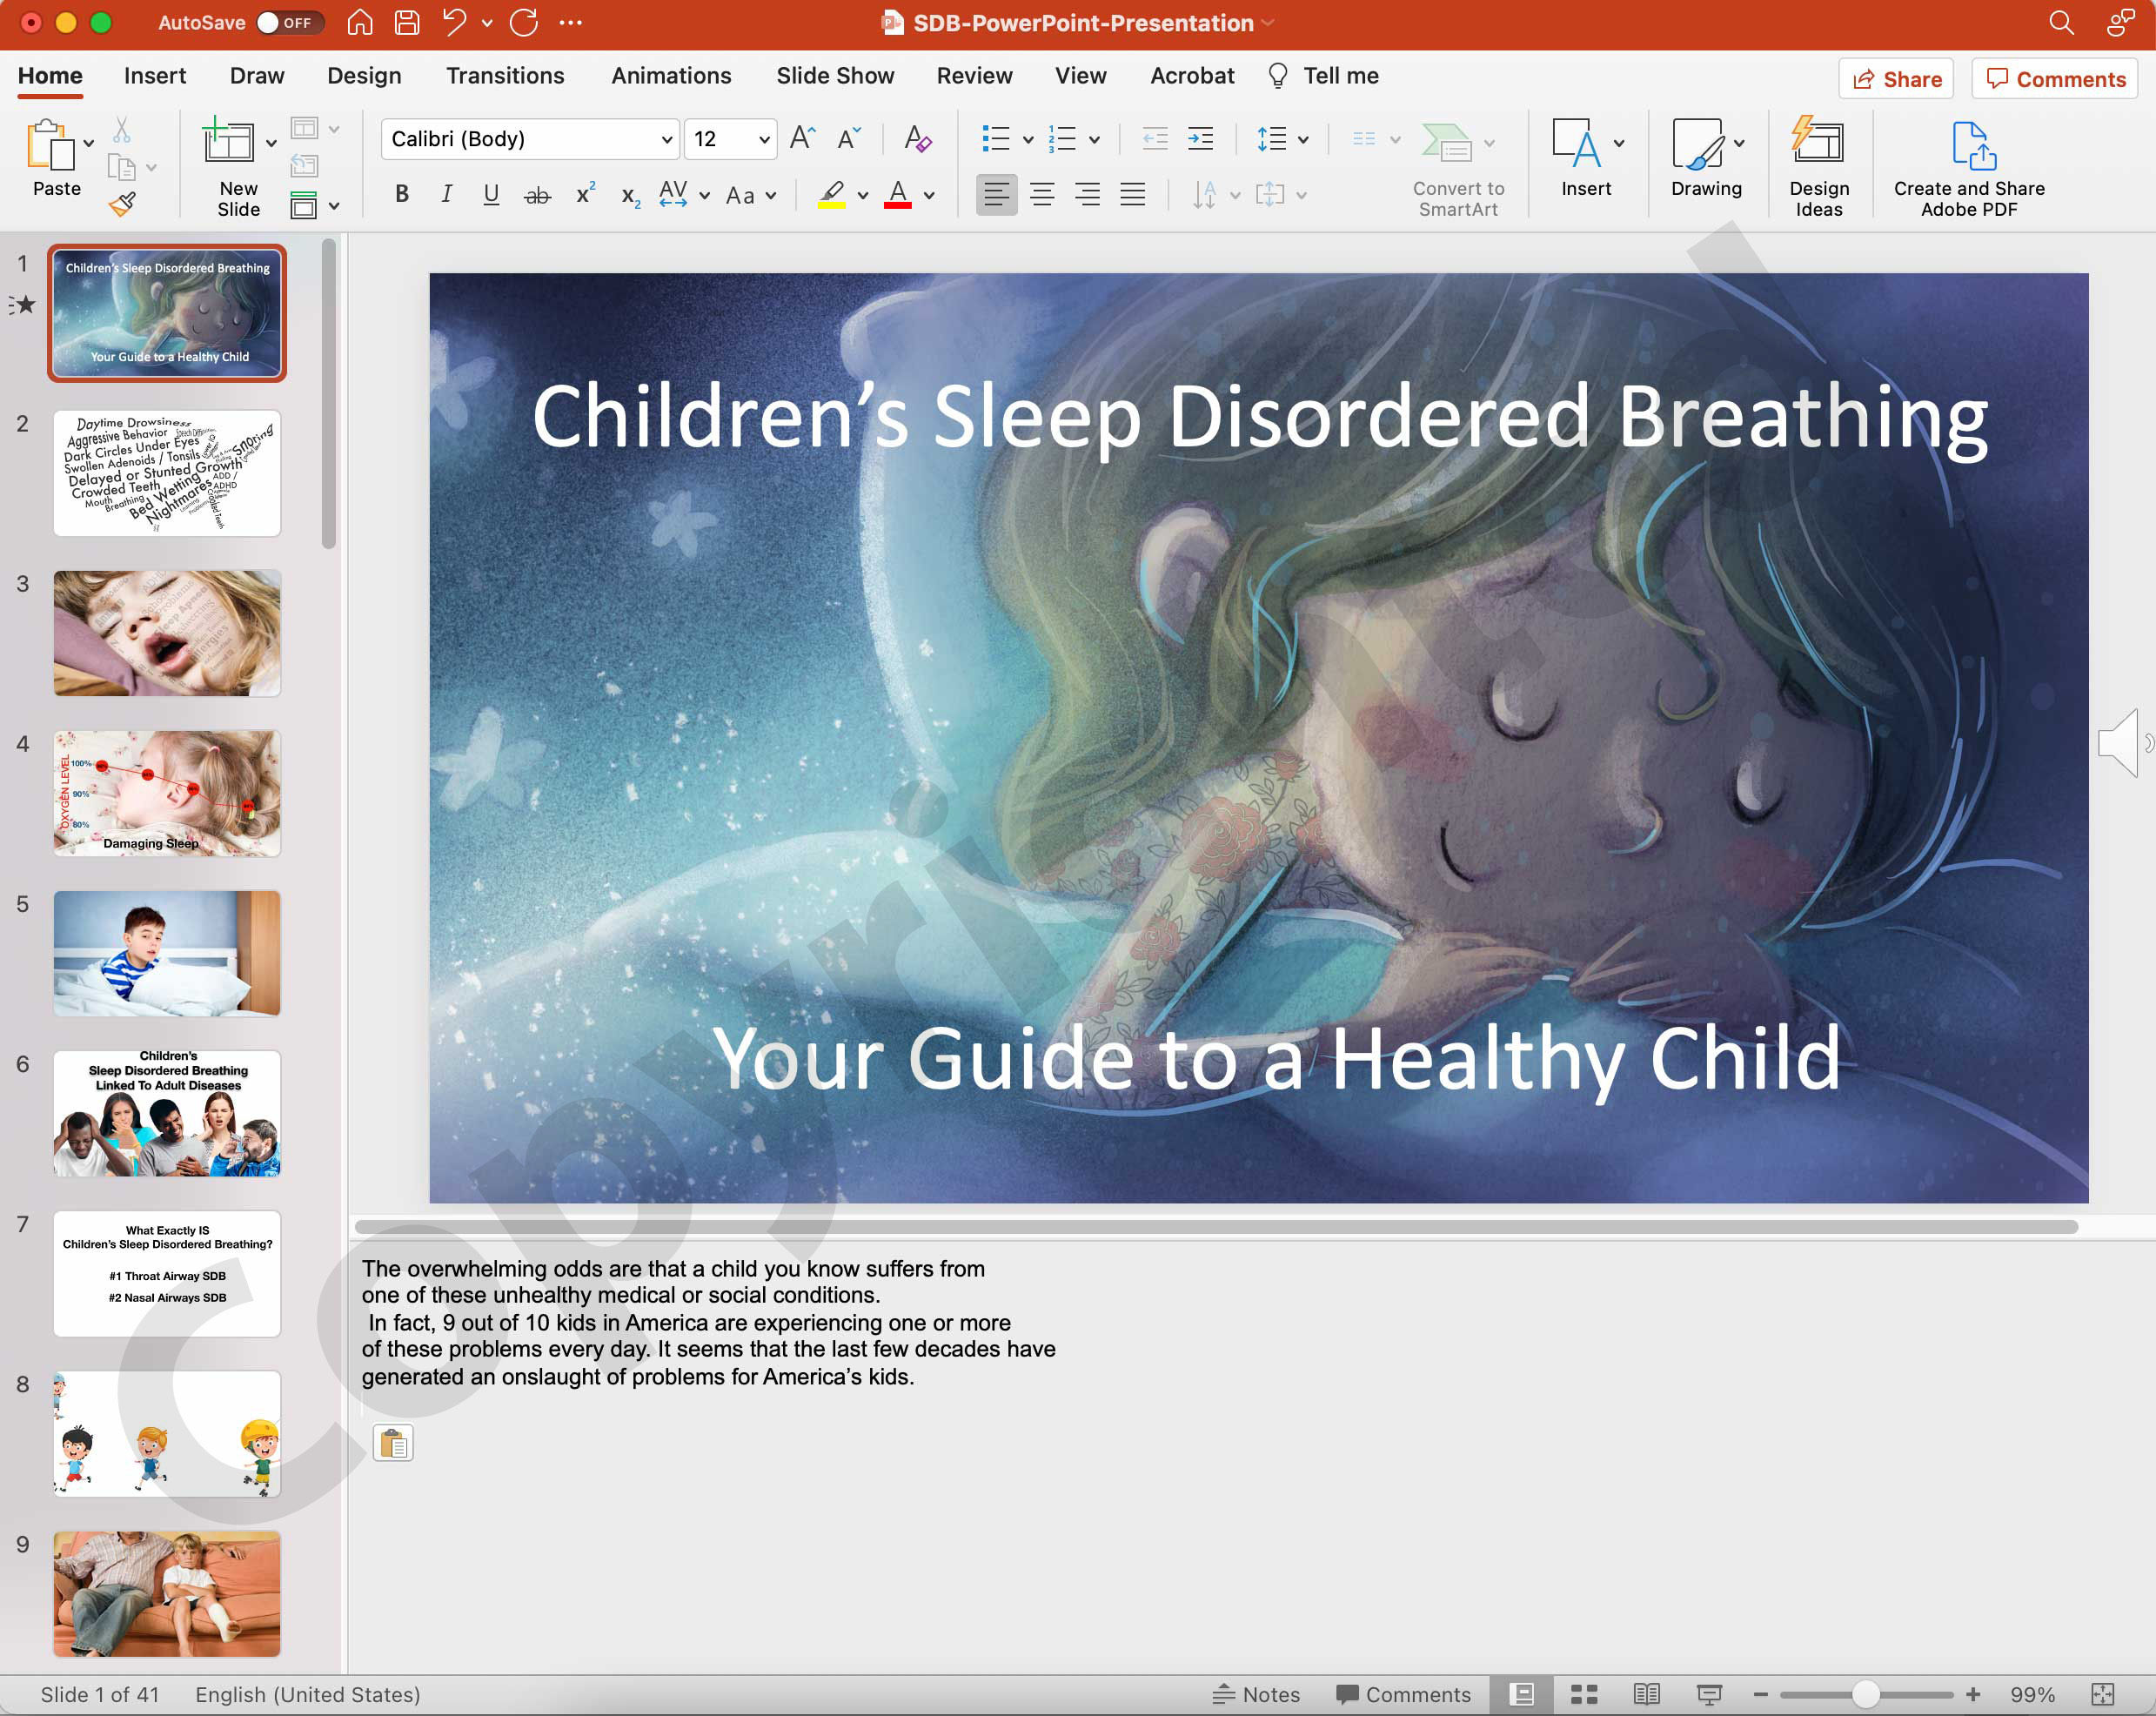The image size is (2156, 1716).
Task: Click the Paste clipboard icon
Action: click(50, 146)
